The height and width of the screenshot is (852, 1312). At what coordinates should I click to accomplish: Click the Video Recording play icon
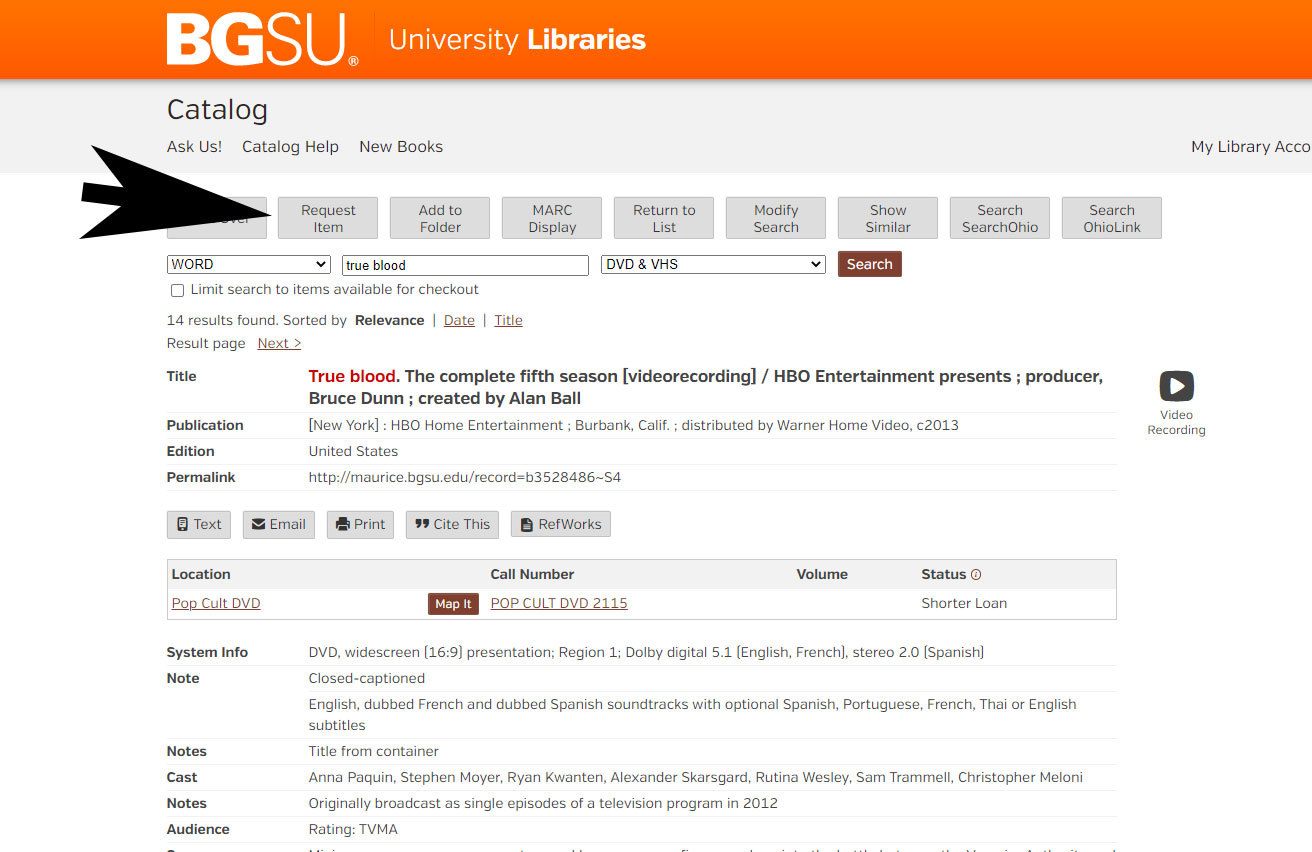coord(1176,386)
